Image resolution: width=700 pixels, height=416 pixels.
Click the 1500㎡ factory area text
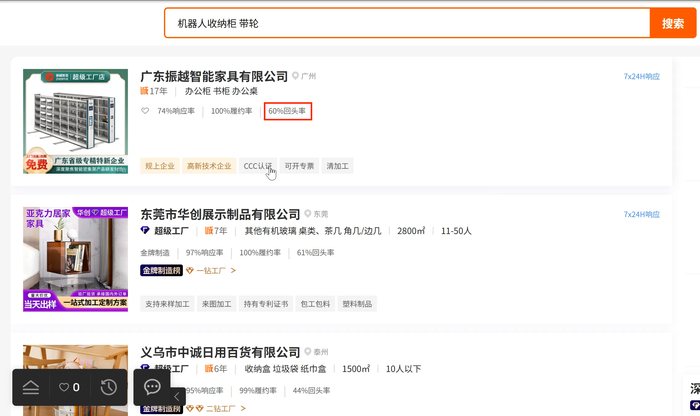pos(356,369)
